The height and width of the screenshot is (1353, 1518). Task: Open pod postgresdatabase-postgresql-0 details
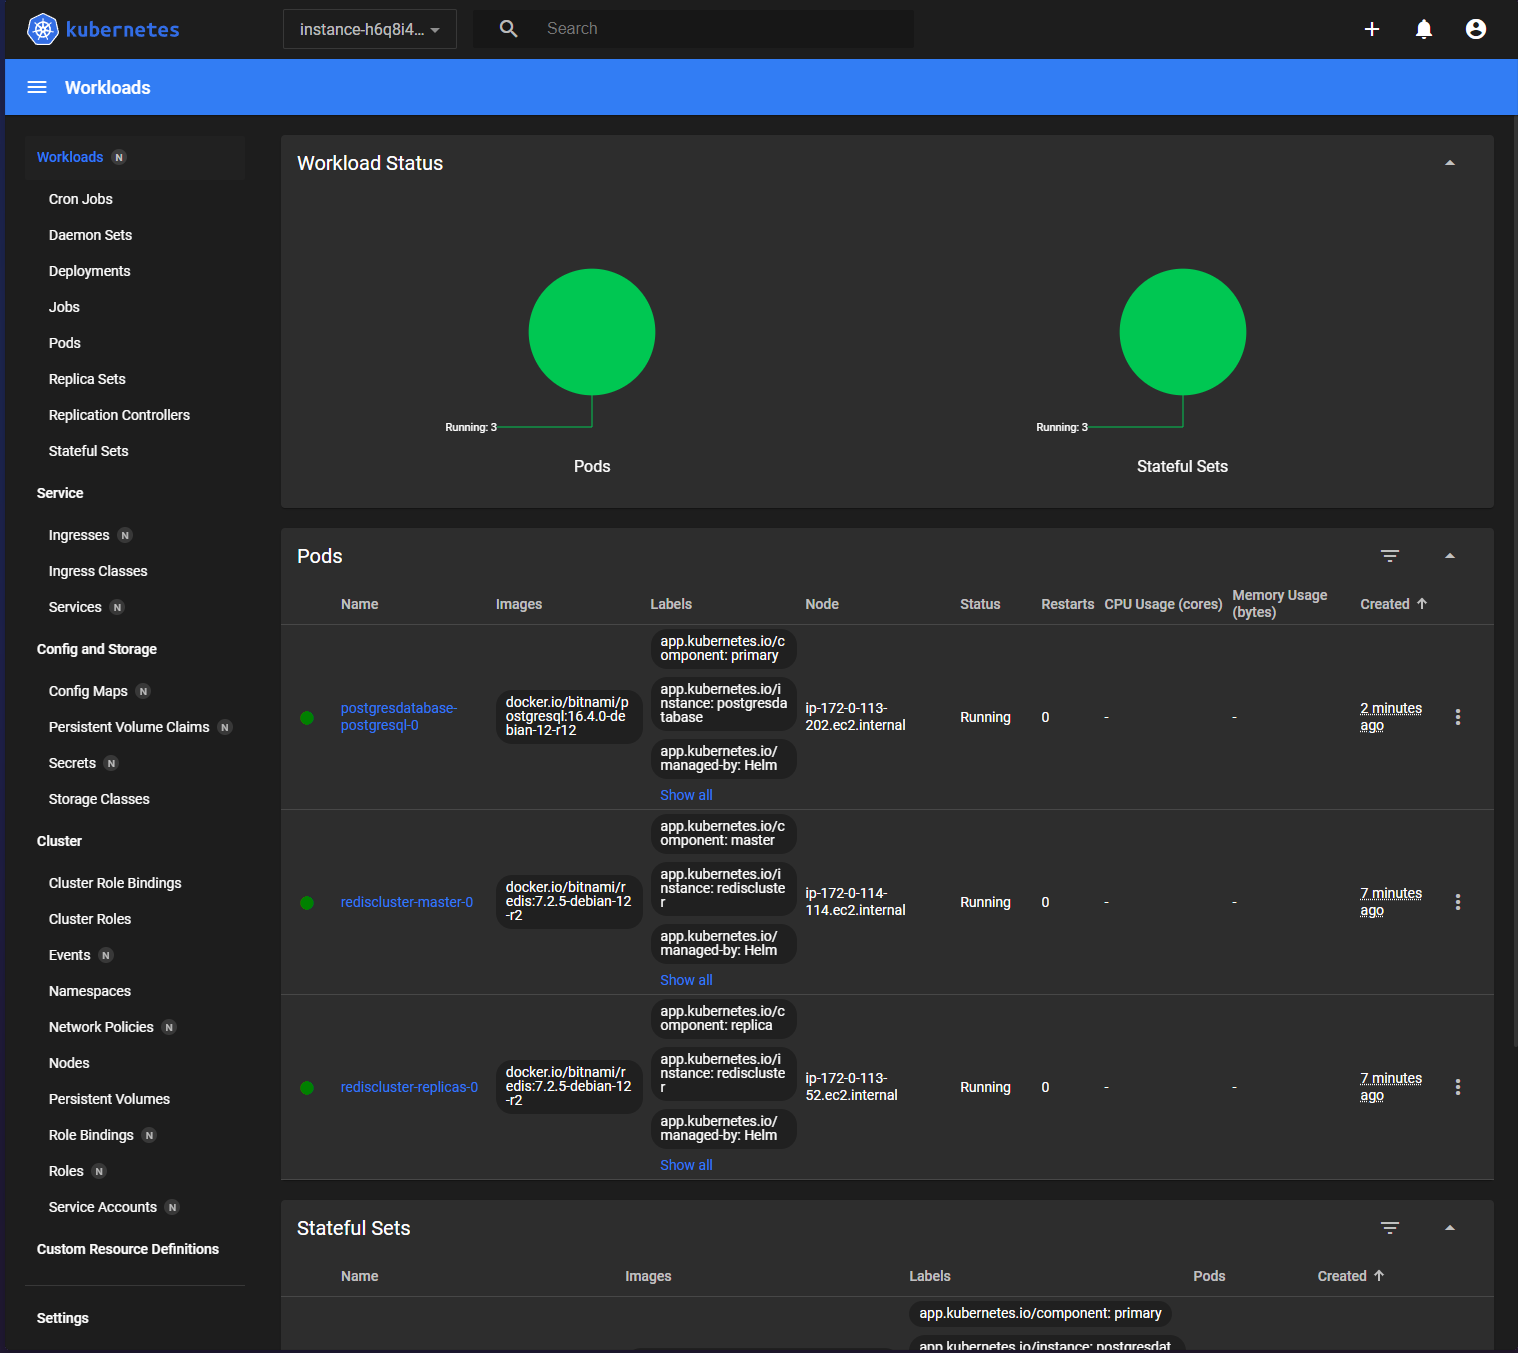[398, 716]
